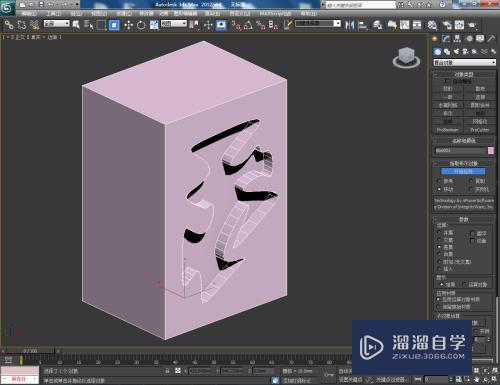500x385 pixels.
Task: Click the 图形合并 (ShapeMerge) button
Action: pyautogui.click(x=480, y=105)
